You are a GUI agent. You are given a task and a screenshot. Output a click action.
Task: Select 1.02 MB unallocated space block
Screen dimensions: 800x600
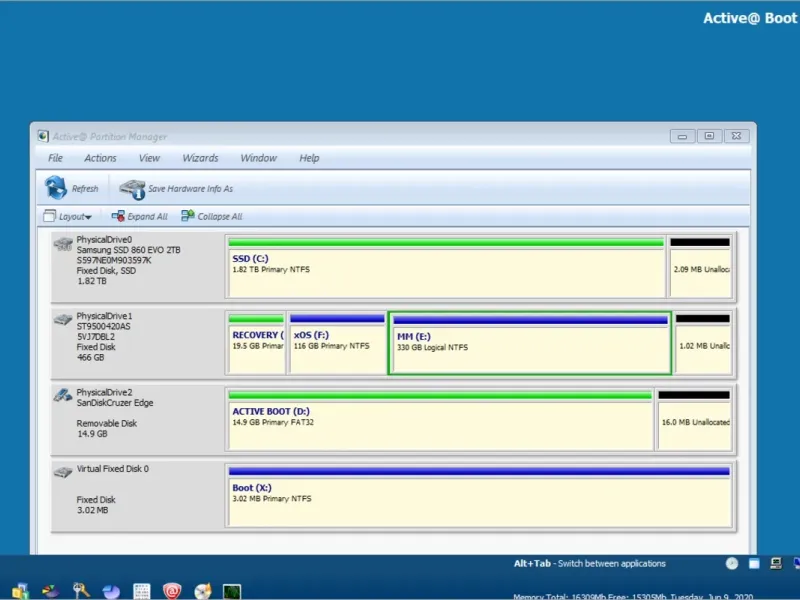(703, 343)
